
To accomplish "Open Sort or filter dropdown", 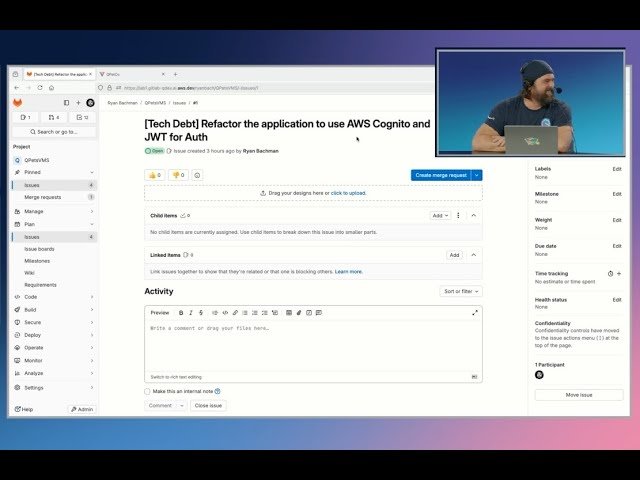I will [x=461, y=291].
